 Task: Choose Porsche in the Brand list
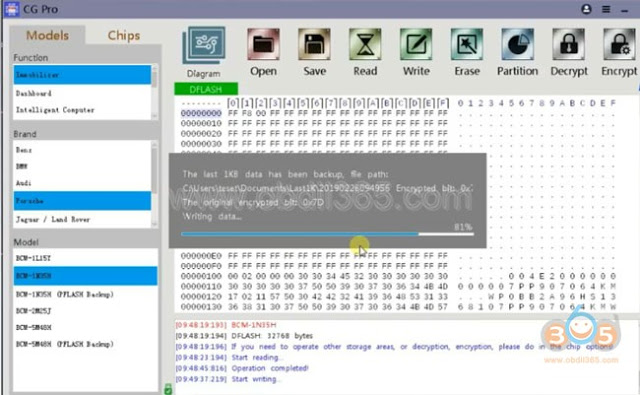[x=82, y=201]
